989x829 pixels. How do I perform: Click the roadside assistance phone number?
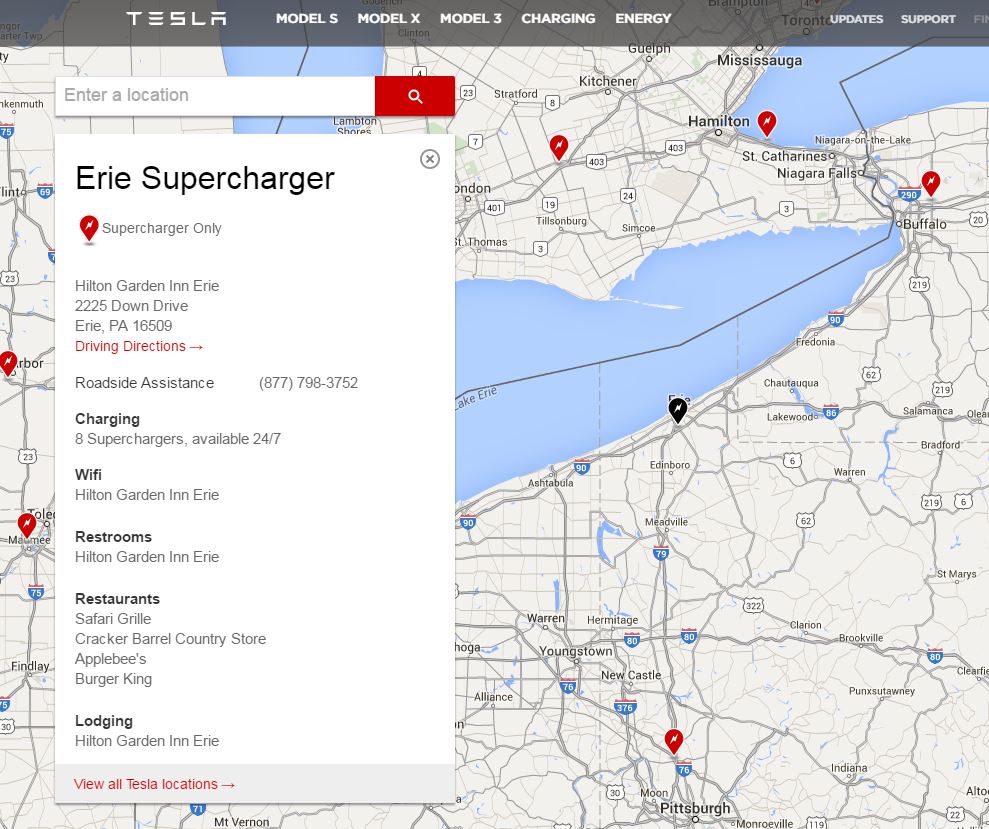[308, 383]
